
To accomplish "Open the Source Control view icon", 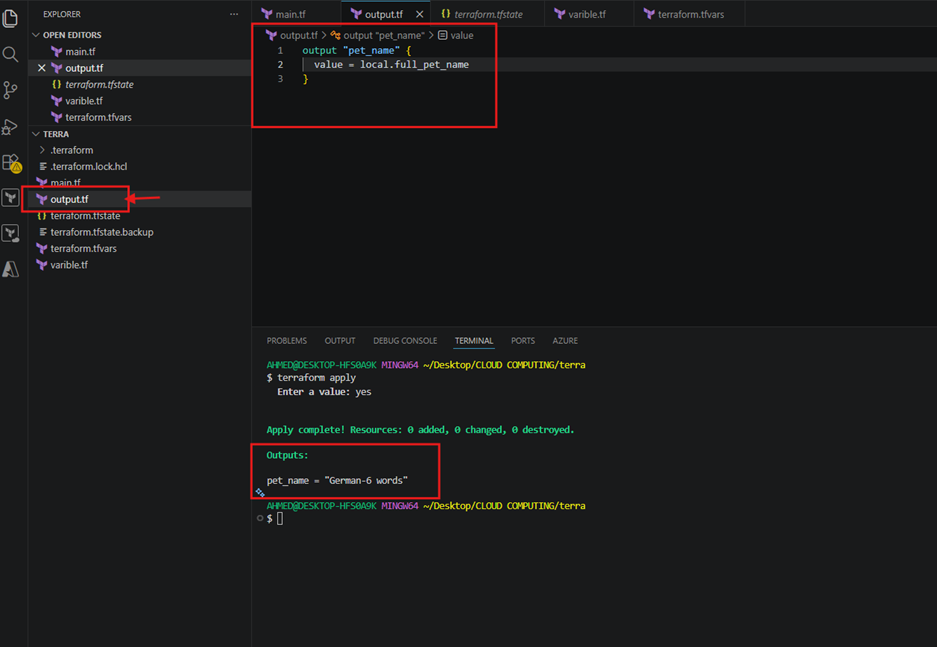I will click(10, 90).
